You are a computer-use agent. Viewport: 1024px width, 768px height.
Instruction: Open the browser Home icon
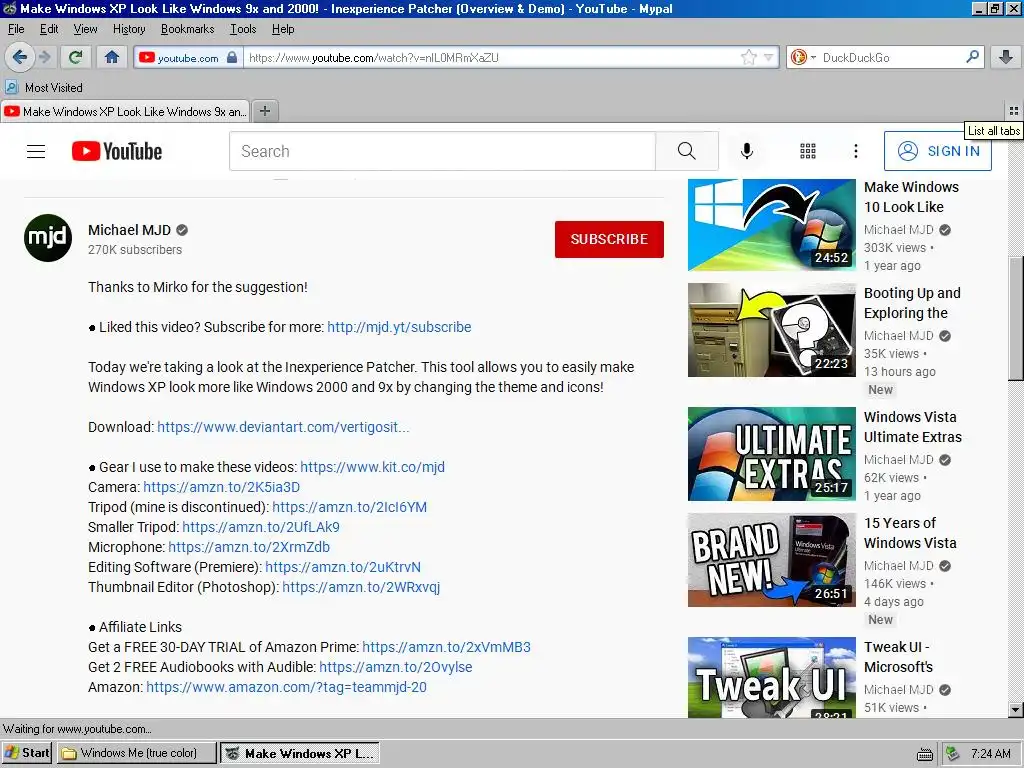pos(112,57)
